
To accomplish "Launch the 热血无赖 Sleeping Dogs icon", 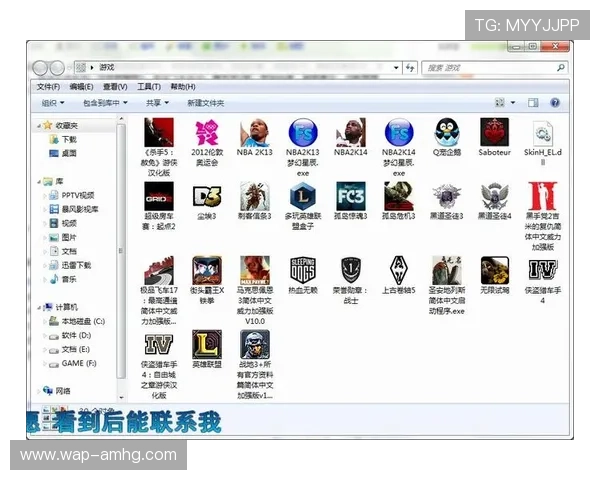I will click(303, 270).
